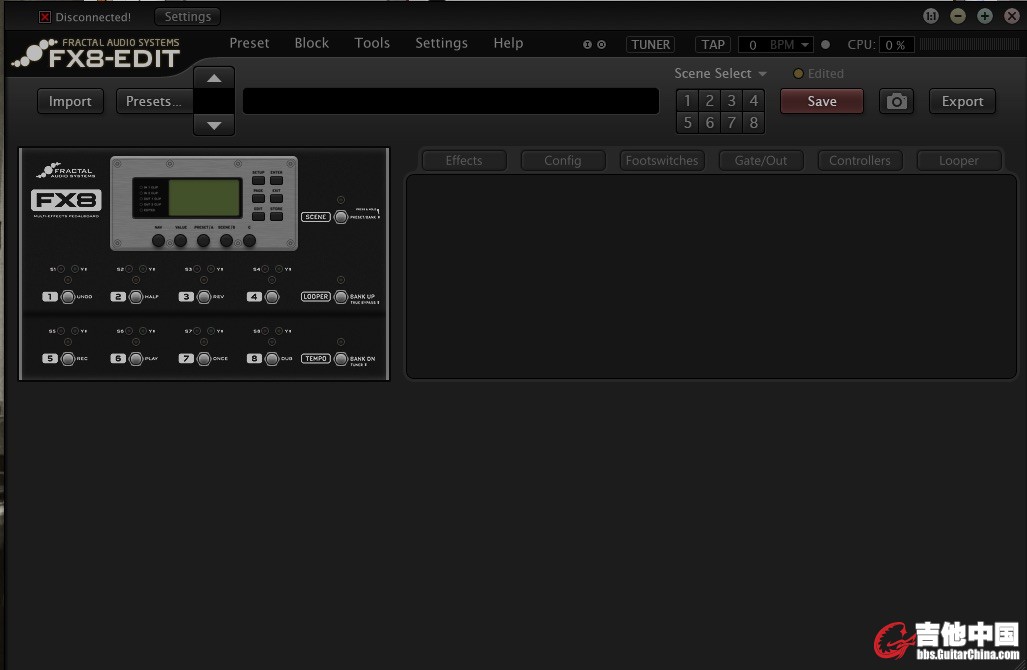Click the Import button
Image resolution: width=1027 pixels, height=670 pixels.
[x=70, y=102]
